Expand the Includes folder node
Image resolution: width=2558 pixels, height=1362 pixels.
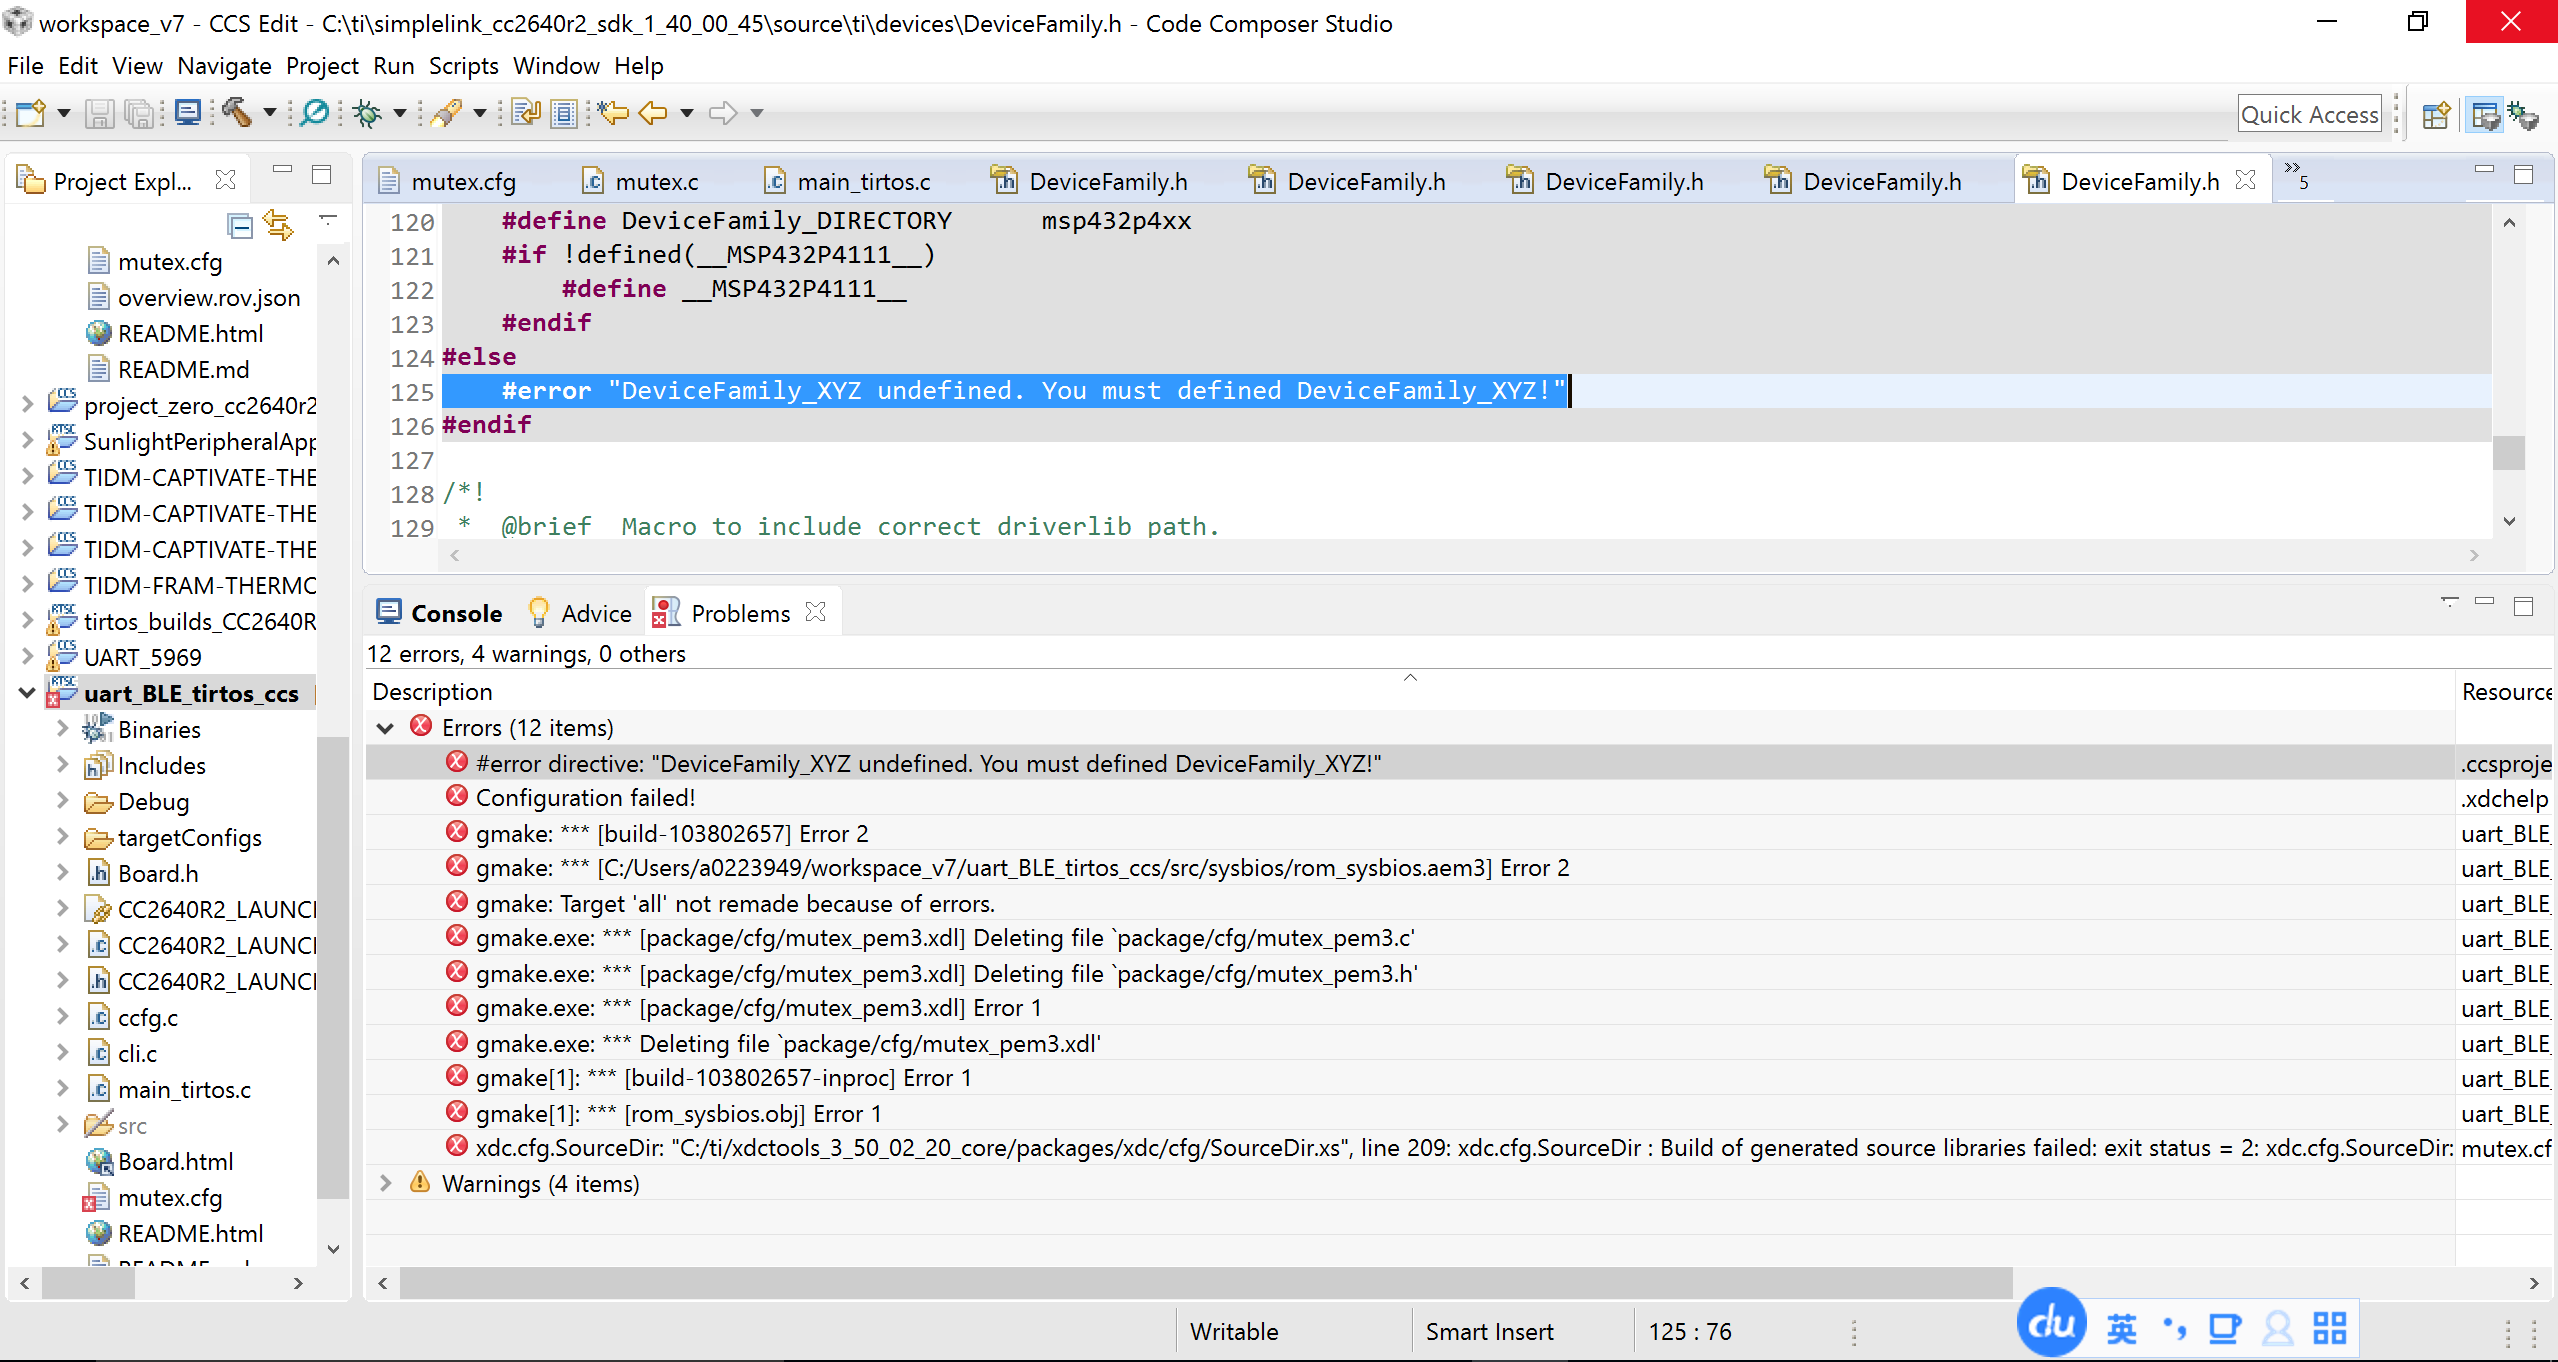click(62, 765)
